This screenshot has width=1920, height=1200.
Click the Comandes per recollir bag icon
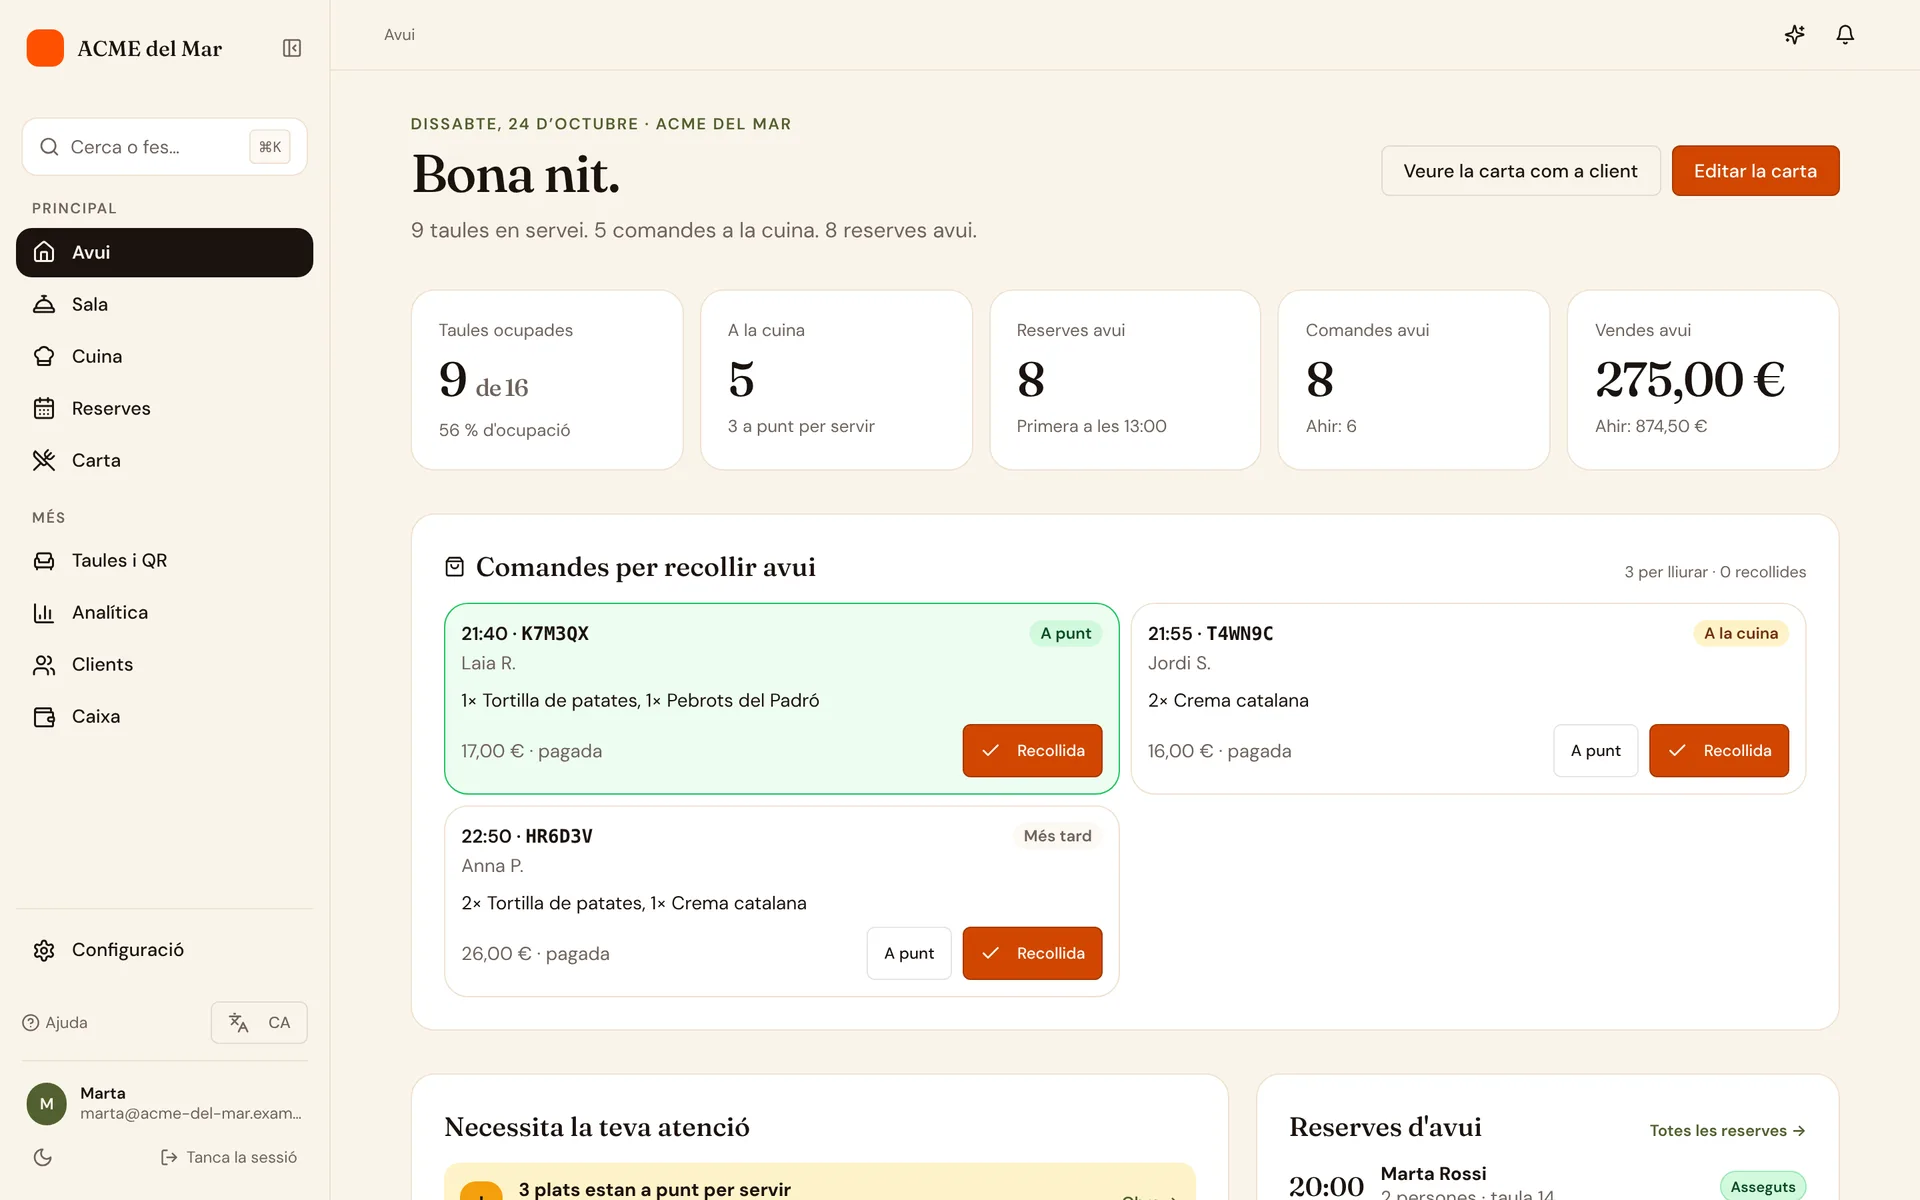(x=454, y=567)
